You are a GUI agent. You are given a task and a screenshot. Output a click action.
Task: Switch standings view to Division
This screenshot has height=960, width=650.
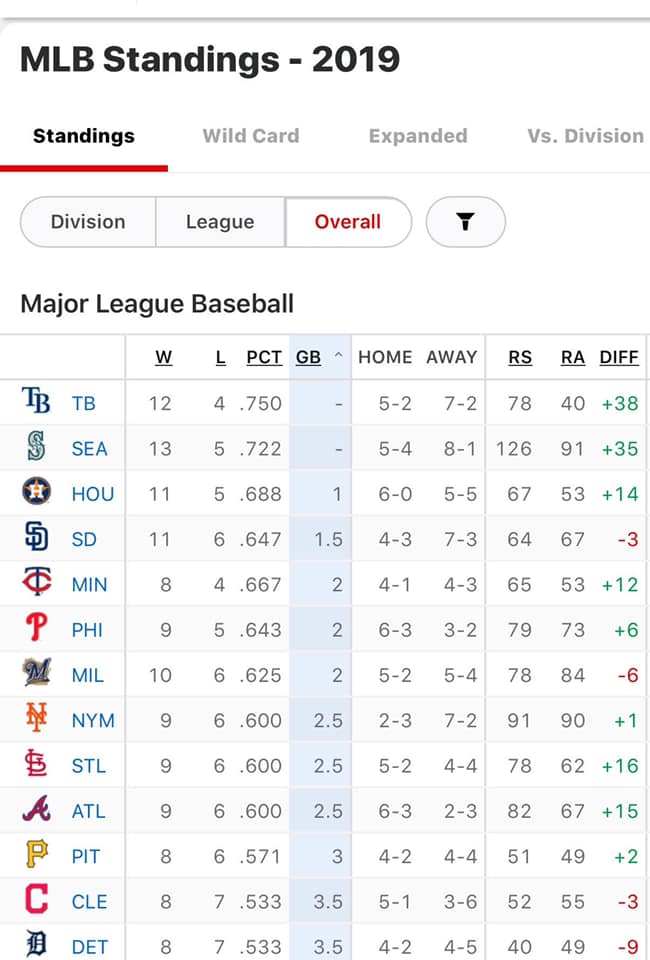click(88, 222)
